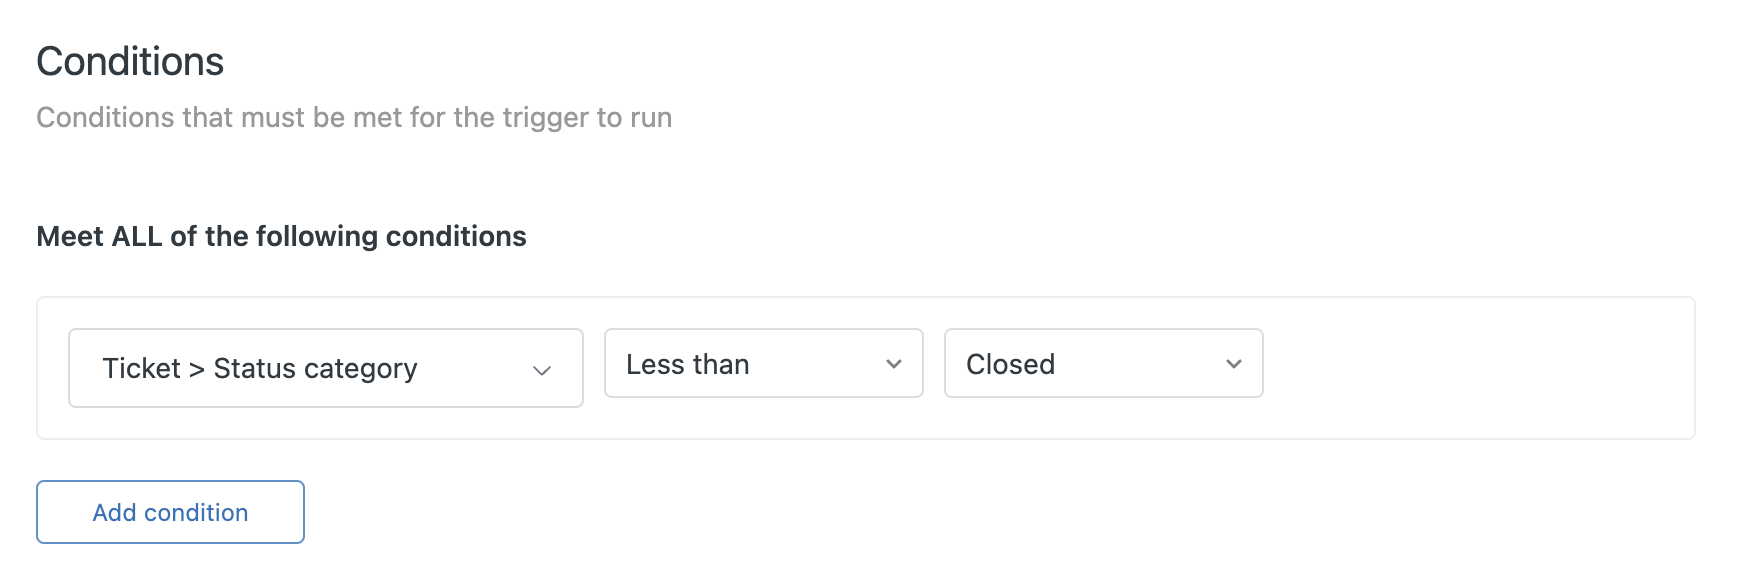Change the comparison operator from Less than
The width and height of the screenshot is (1742, 578).
[x=764, y=363]
